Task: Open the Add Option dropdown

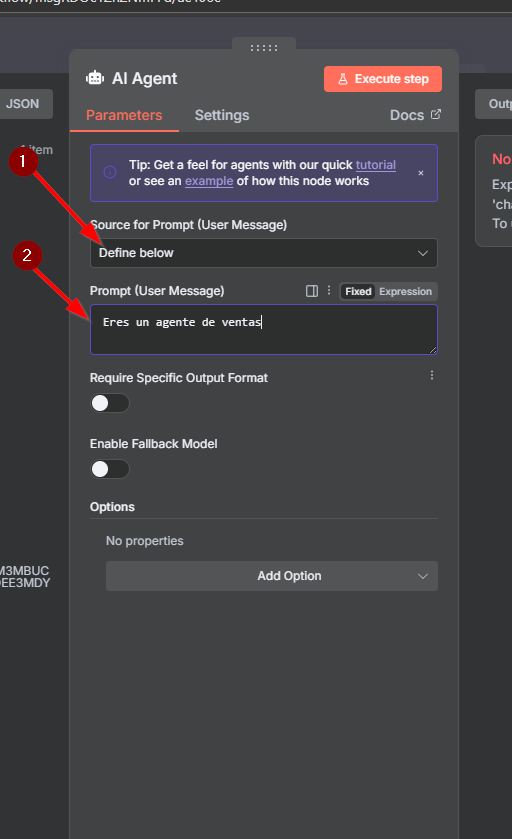Action: pyautogui.click(x=272, y=576)
